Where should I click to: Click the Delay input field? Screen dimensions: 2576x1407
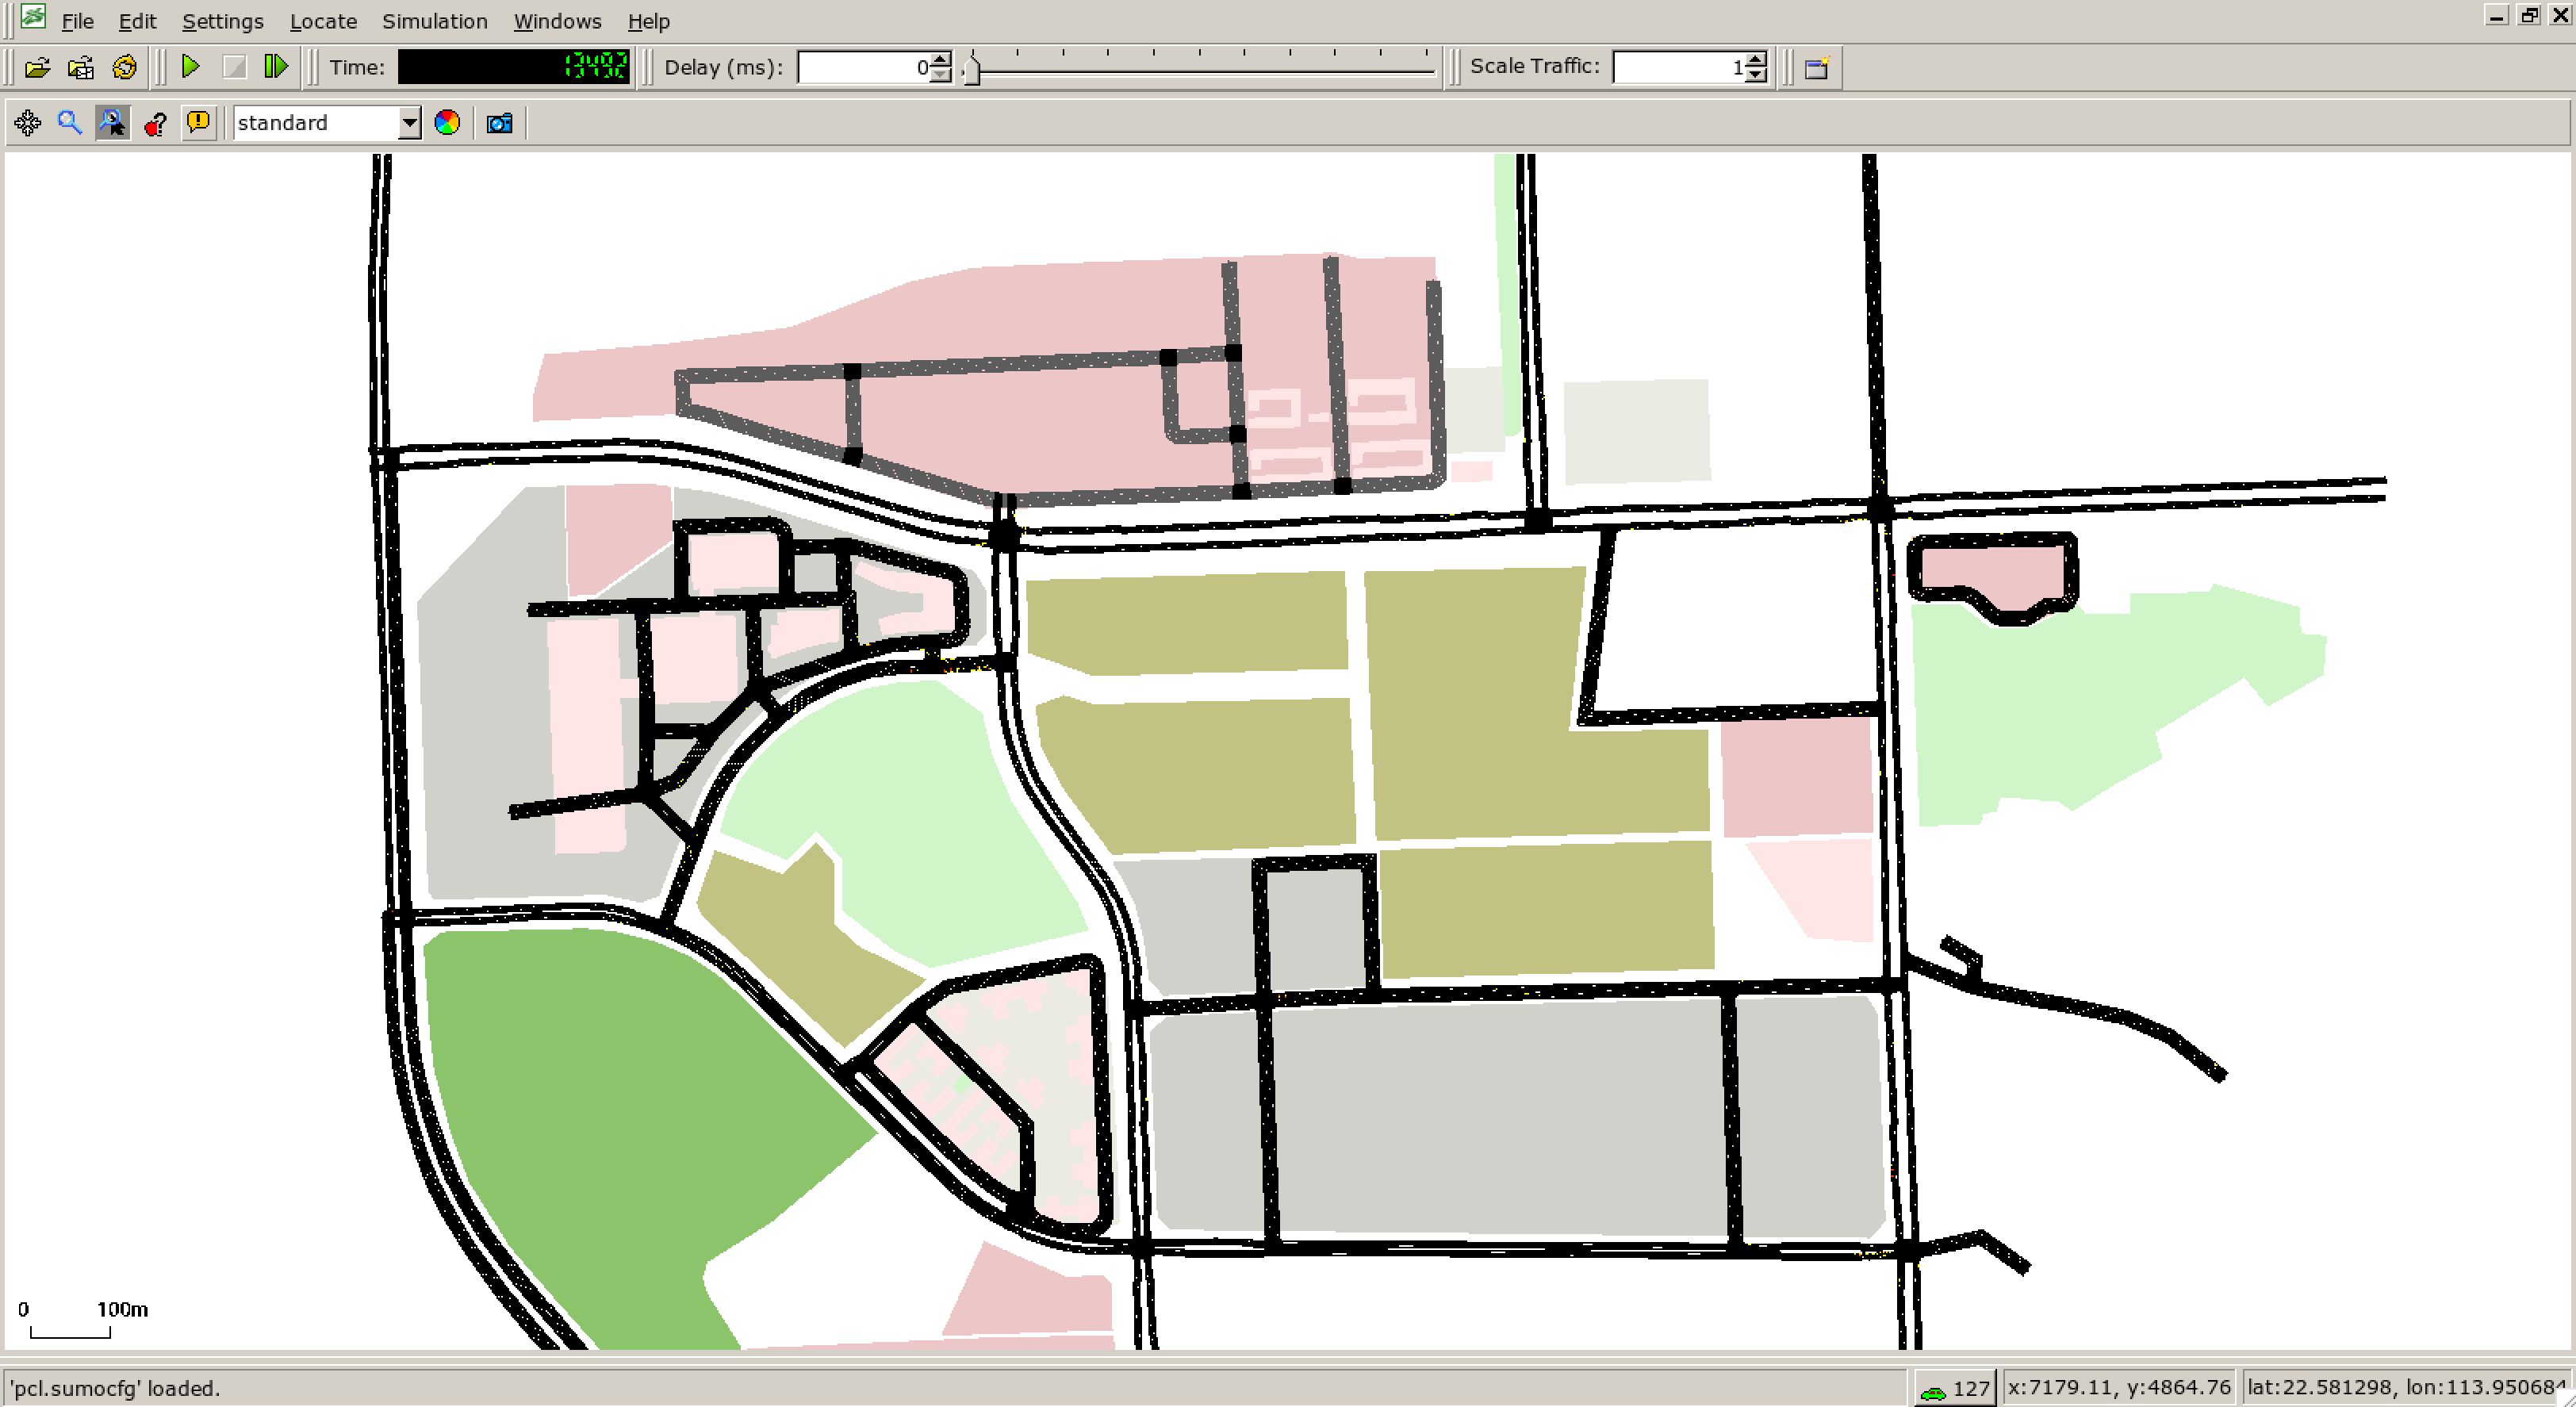click(x=864, y=68)
